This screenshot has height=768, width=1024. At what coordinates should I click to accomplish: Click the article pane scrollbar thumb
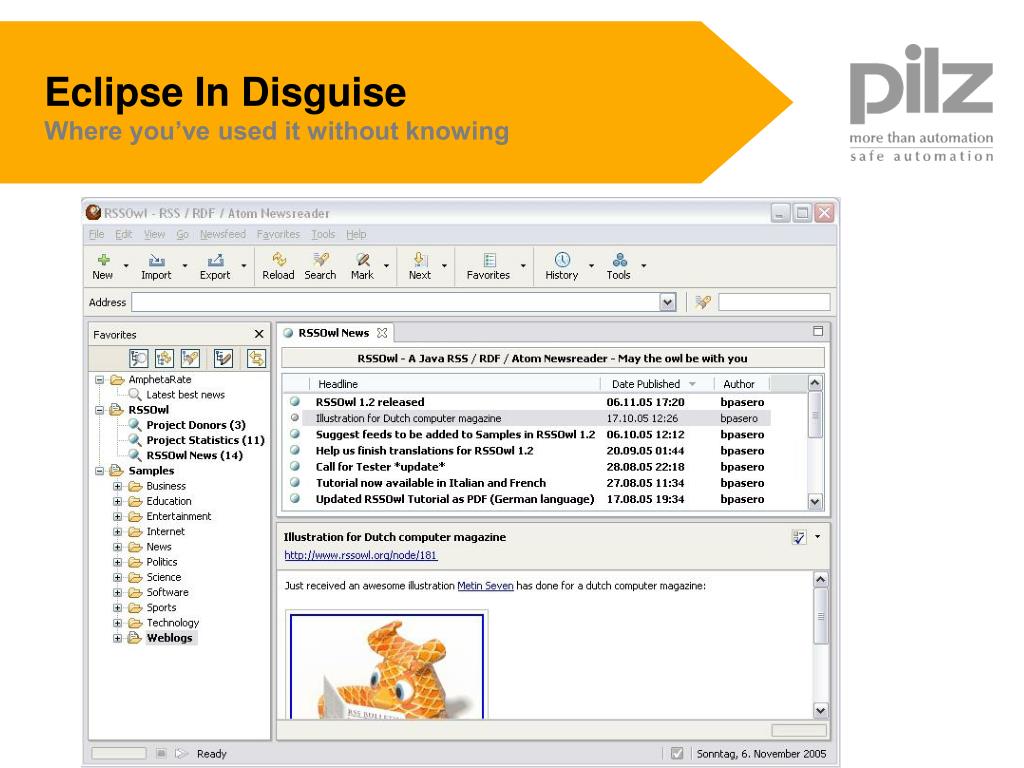(821, 616)
